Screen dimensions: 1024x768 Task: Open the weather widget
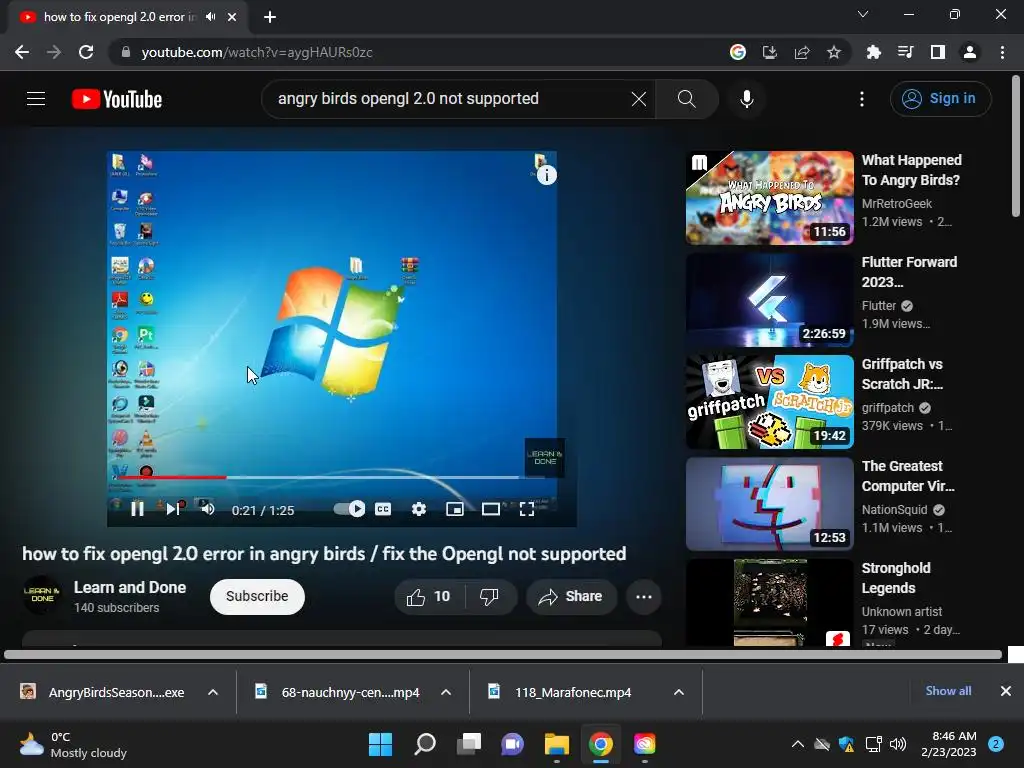point(73,744)
